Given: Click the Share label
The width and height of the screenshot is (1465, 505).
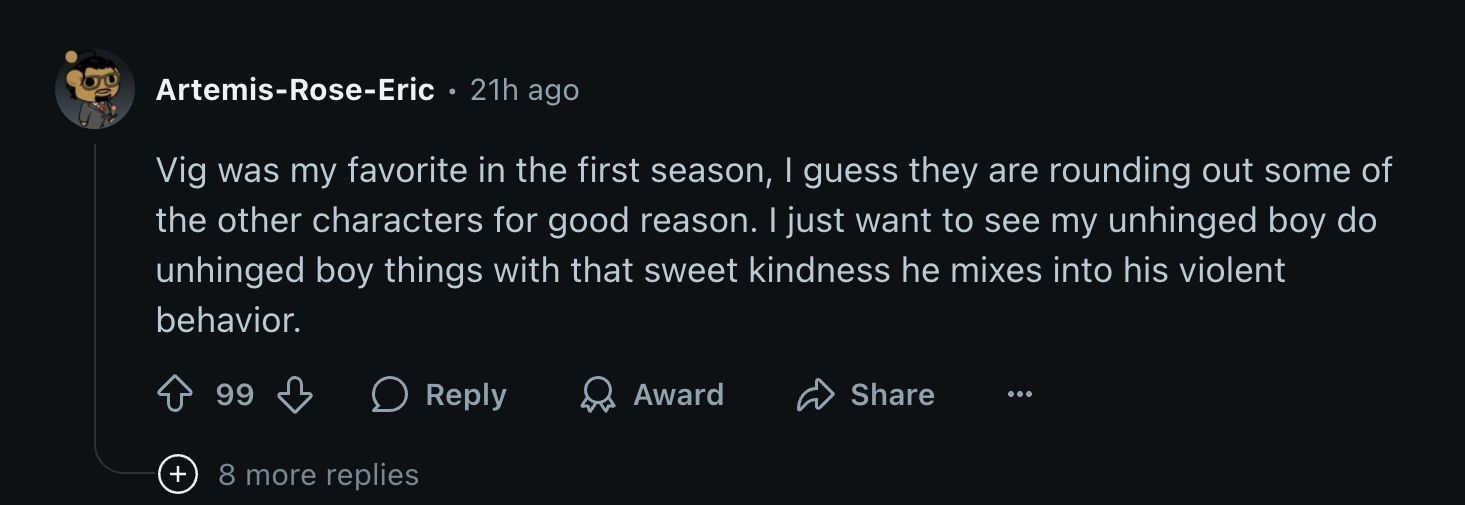Looking at the screenshot, I should coord(892,395).
